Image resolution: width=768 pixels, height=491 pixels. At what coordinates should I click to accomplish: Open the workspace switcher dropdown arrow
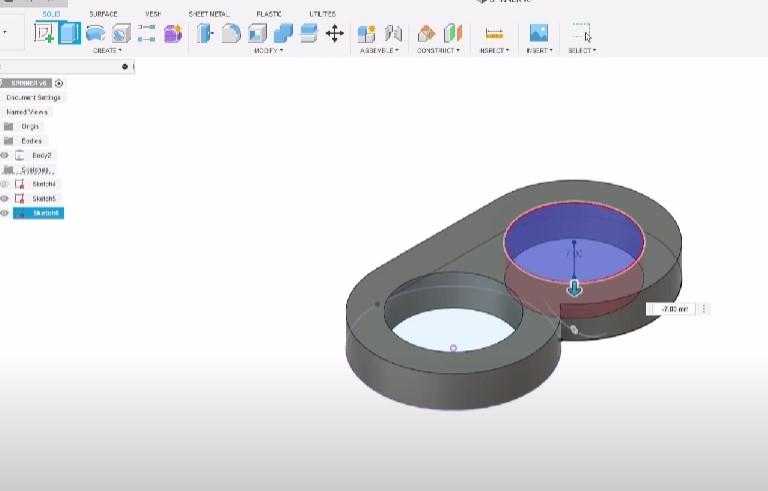tap(5, 32)
